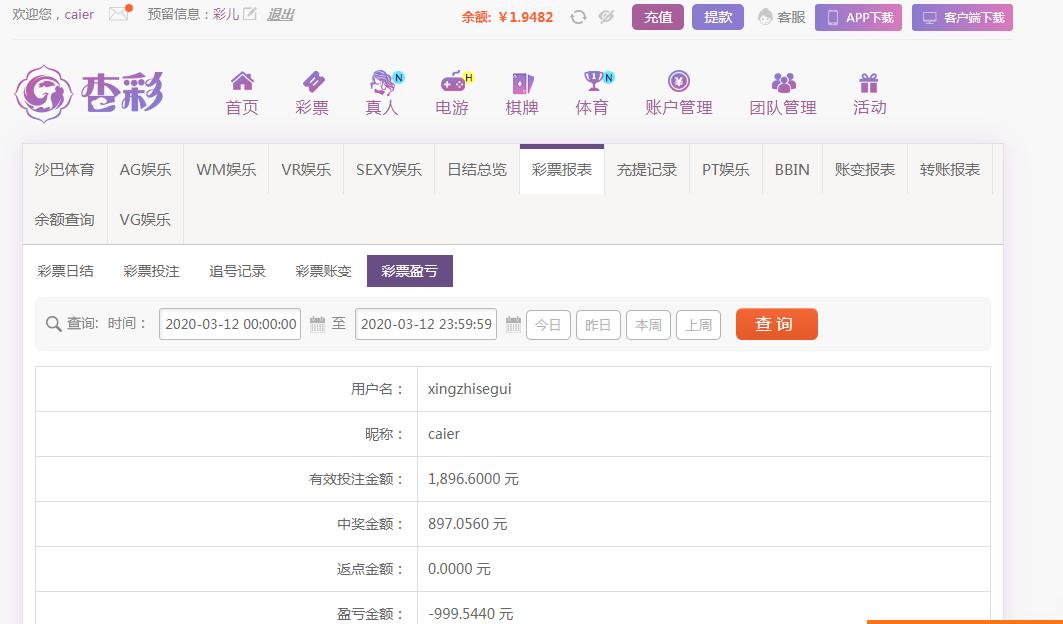1063x624 pixels.
Task: Open 追号记录 sub-tab
Action: [x=237, y=271]
